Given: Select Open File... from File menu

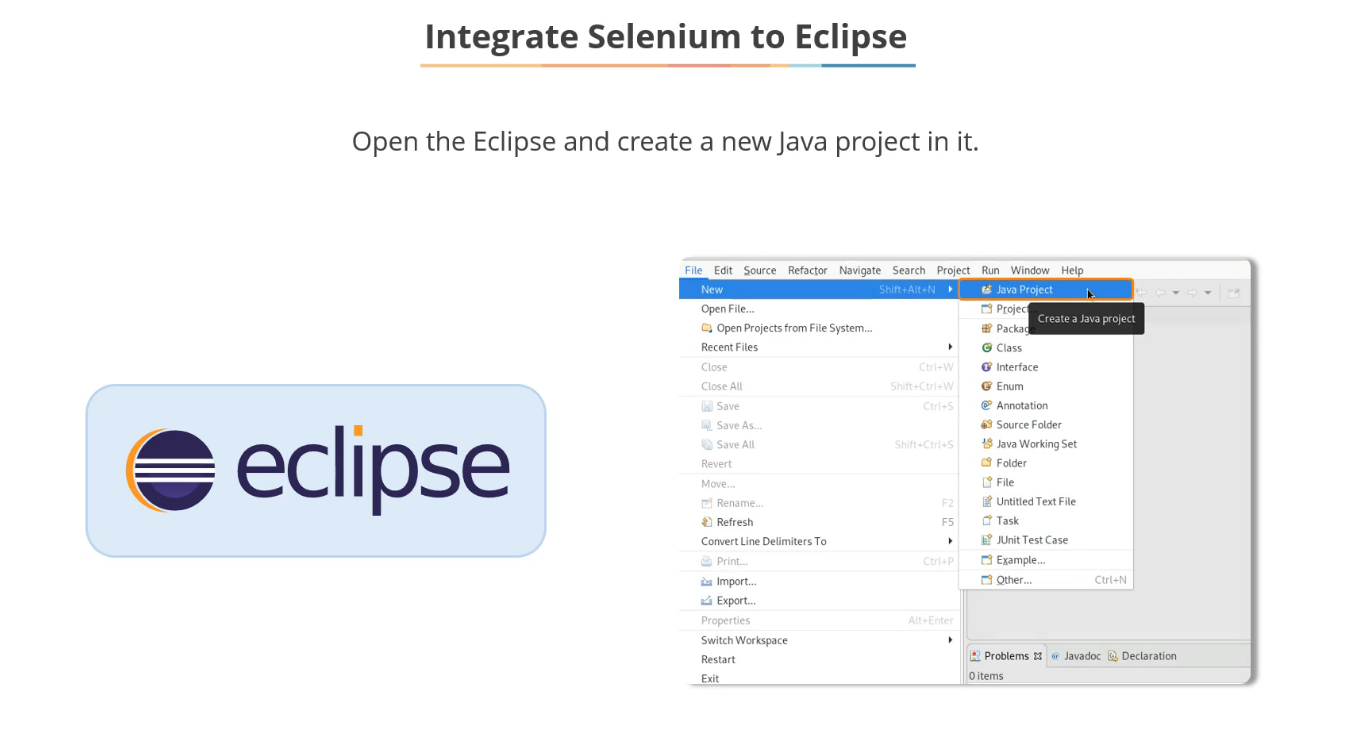Looking at the screenshot, I should (x=819, y=309).
